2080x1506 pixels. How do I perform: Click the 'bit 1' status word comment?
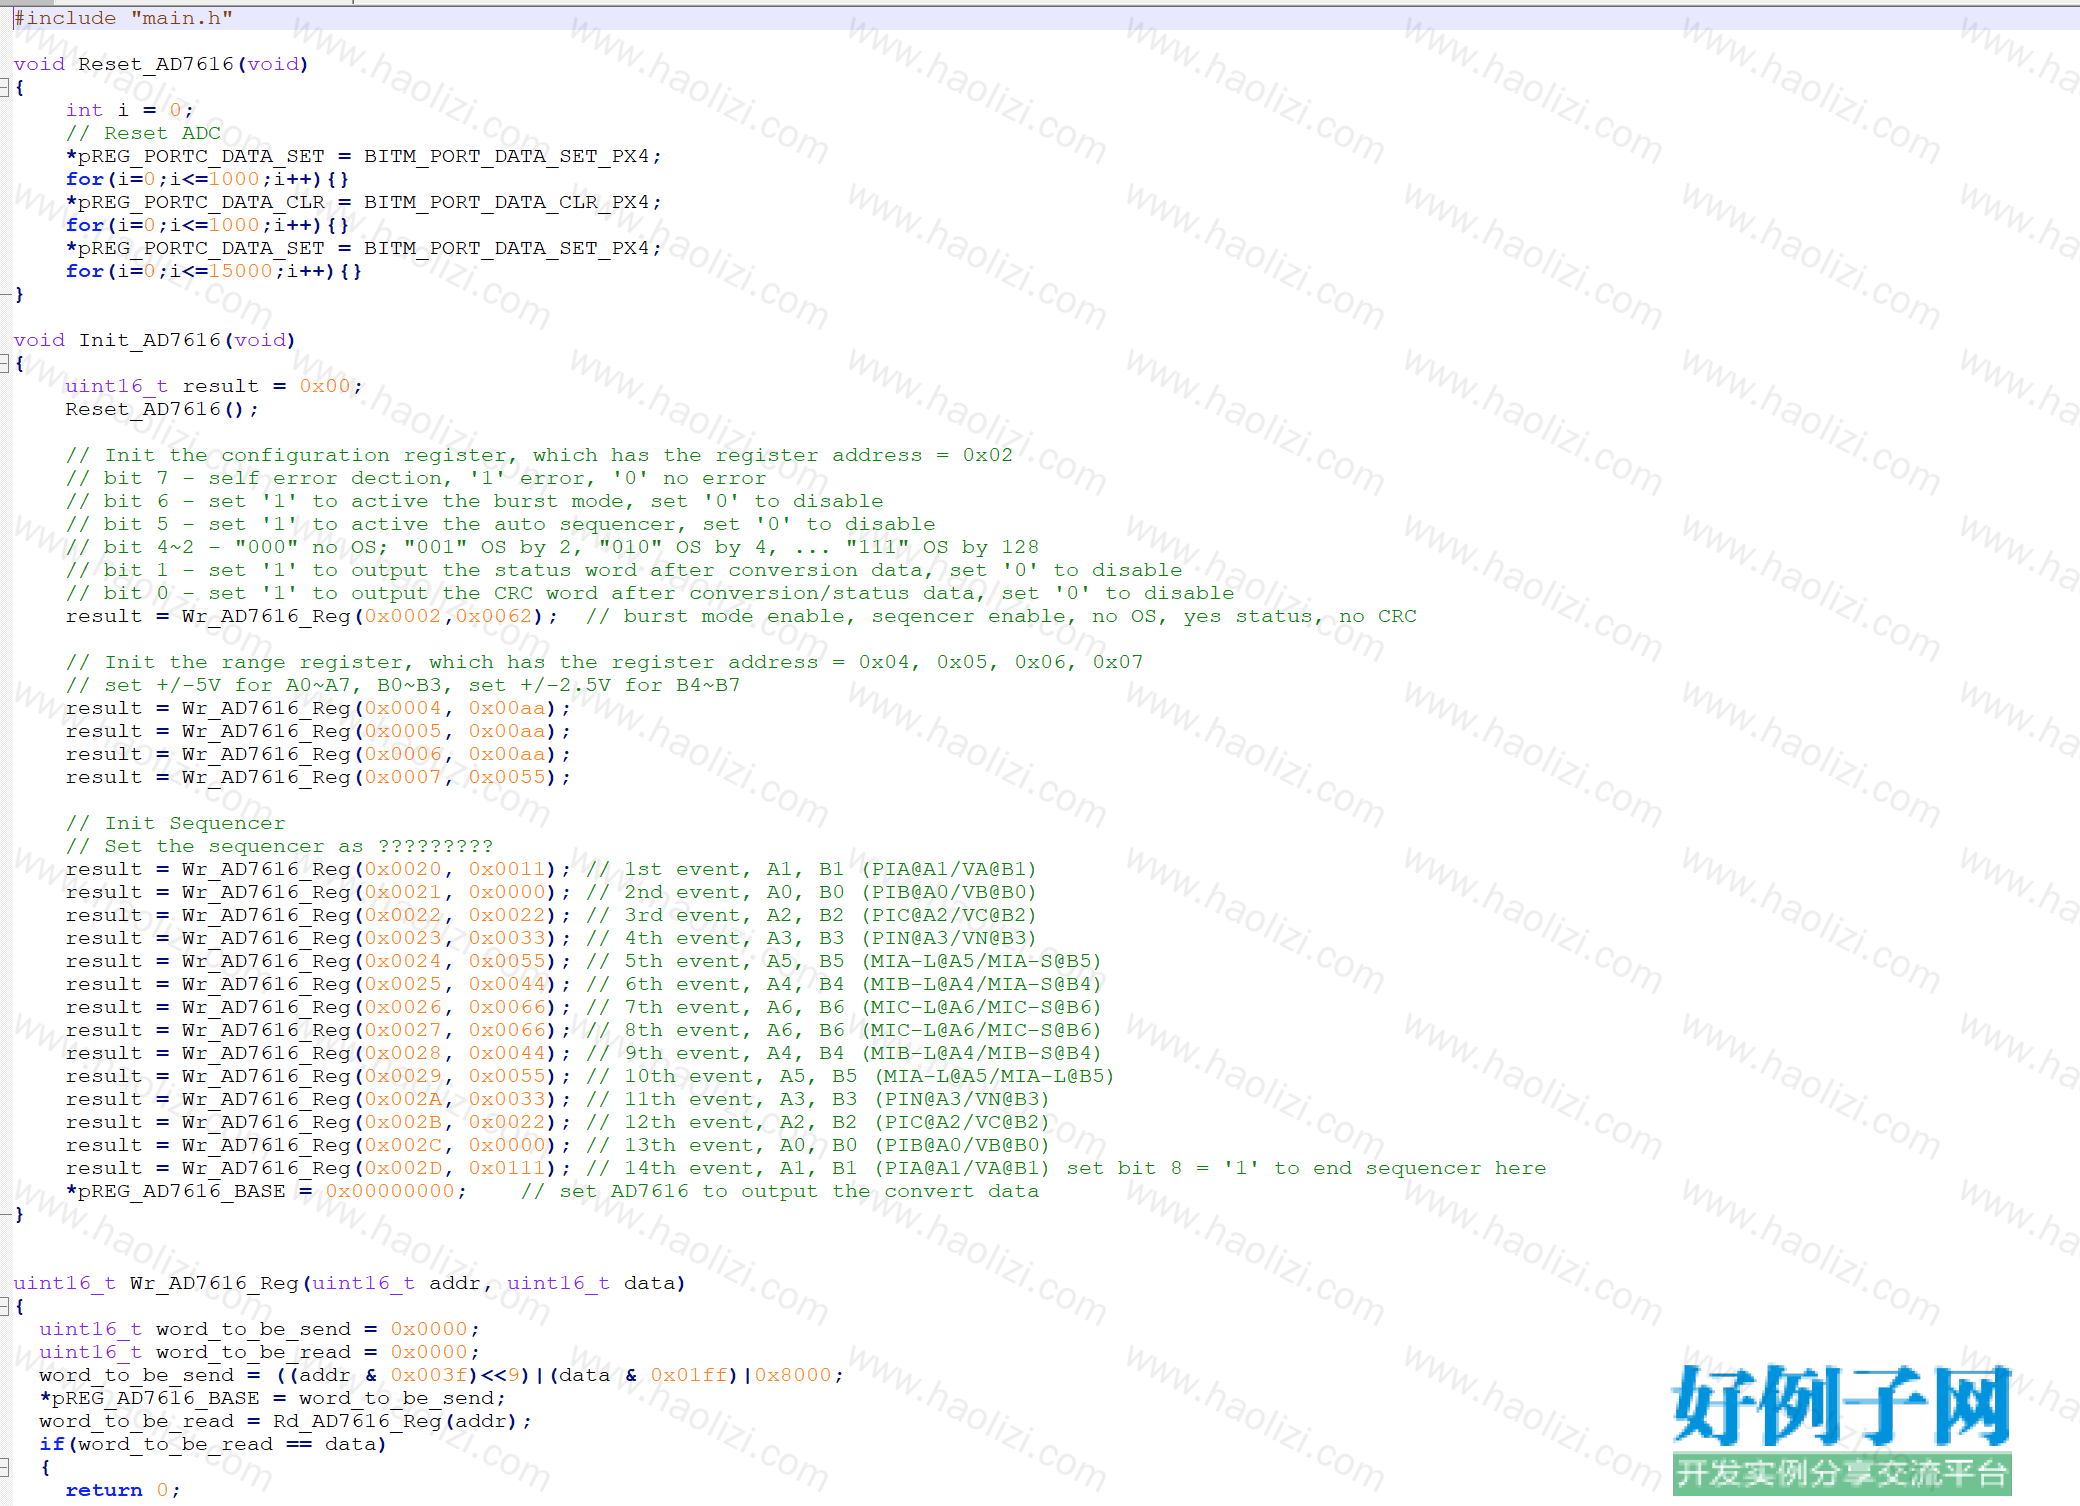coord(624,570)
